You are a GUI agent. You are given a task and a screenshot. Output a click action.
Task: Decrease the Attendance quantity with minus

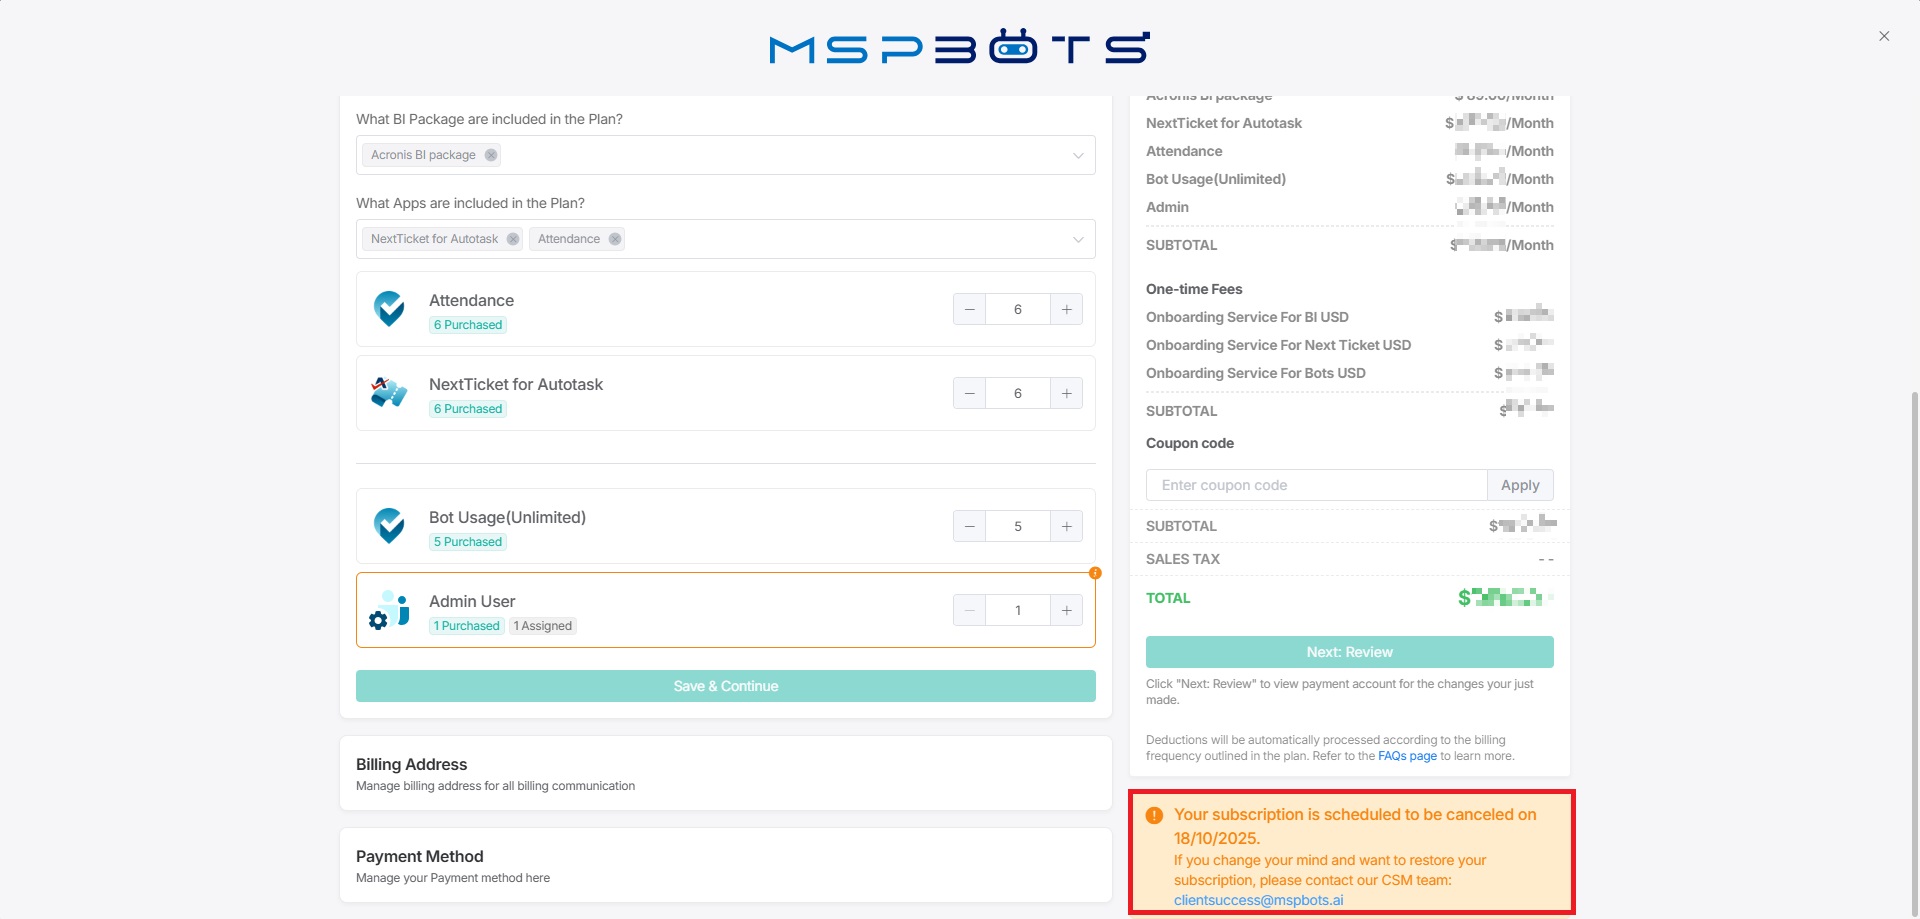click(969, 309)
